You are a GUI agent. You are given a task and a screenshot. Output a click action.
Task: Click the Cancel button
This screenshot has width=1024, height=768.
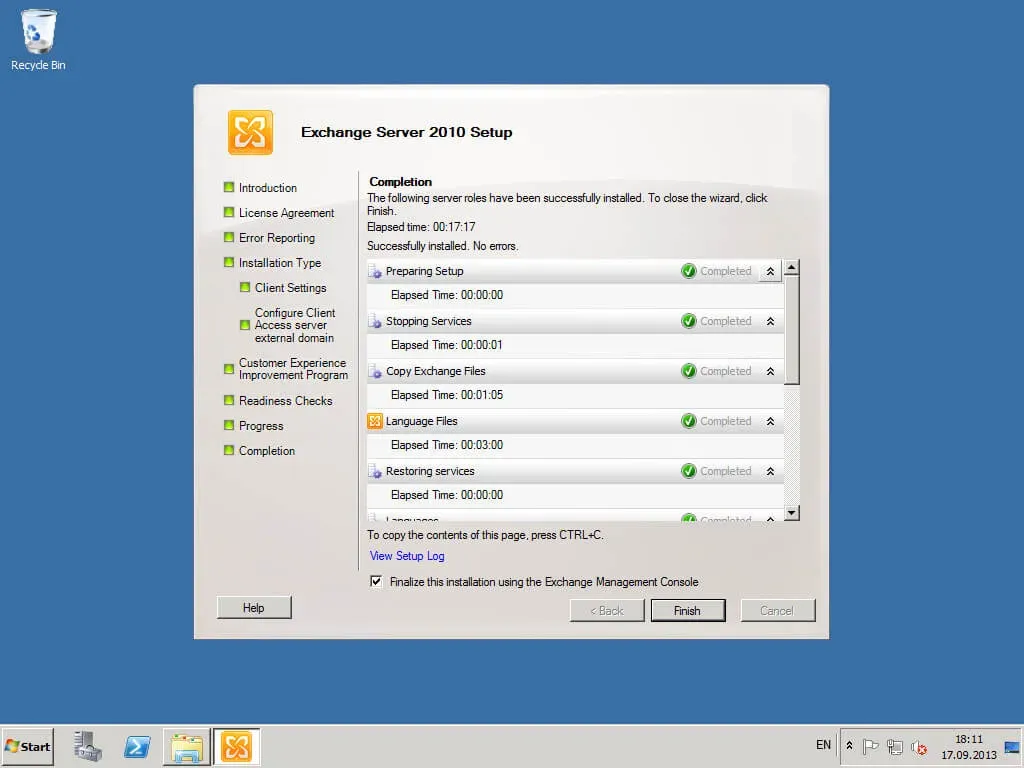click(777, 611)
